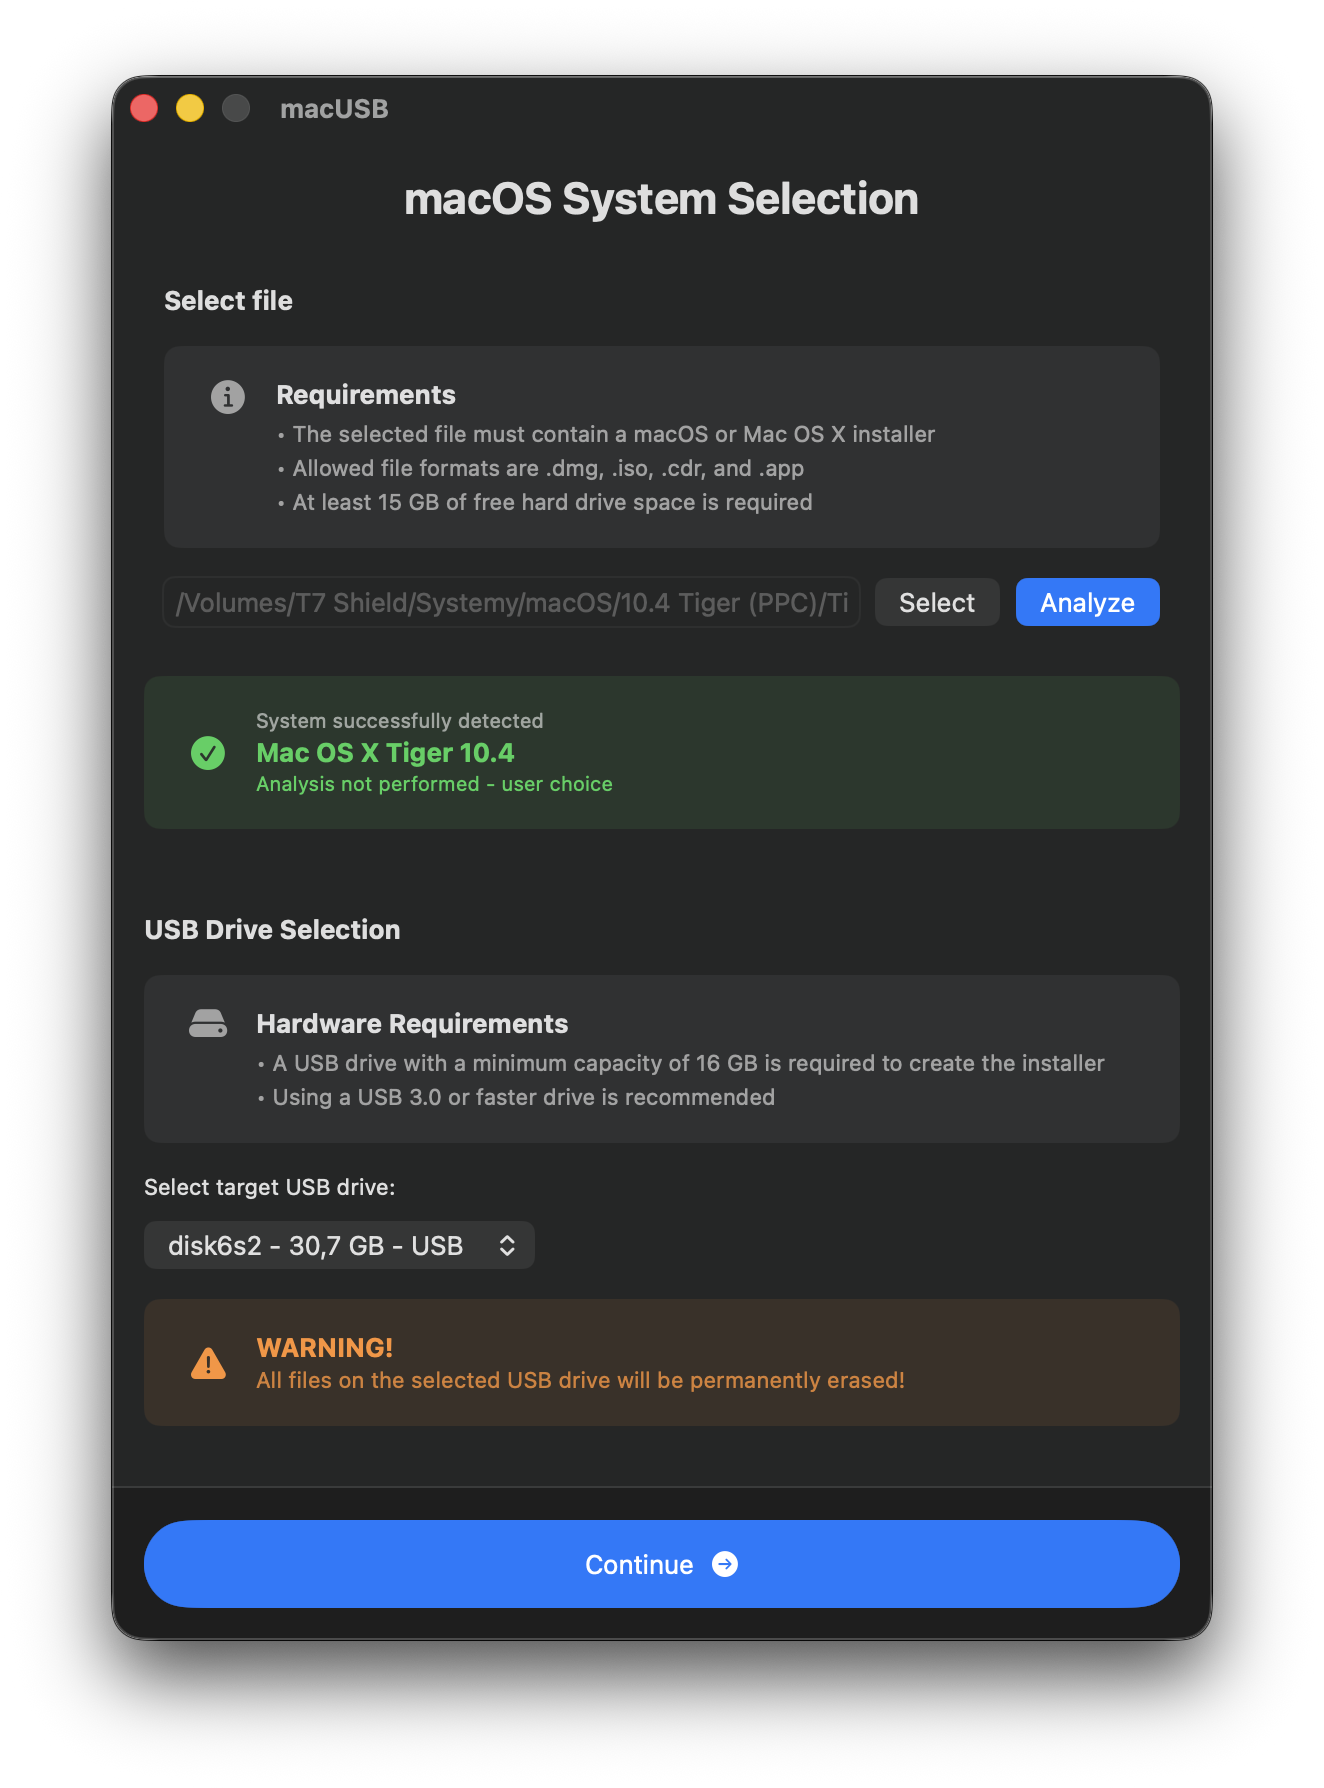The image size is (1324, 1788).
Task: Click the gray zoom circle in titlebar
Action: pos(236,107)
